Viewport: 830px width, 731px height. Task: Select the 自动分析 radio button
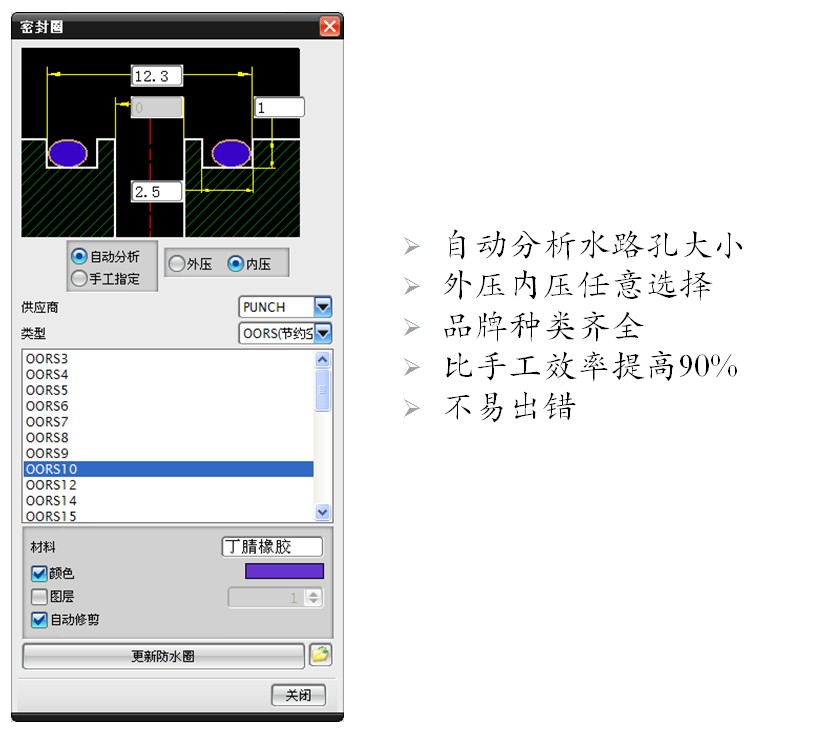pyautogui.click(x=80, y=257)
